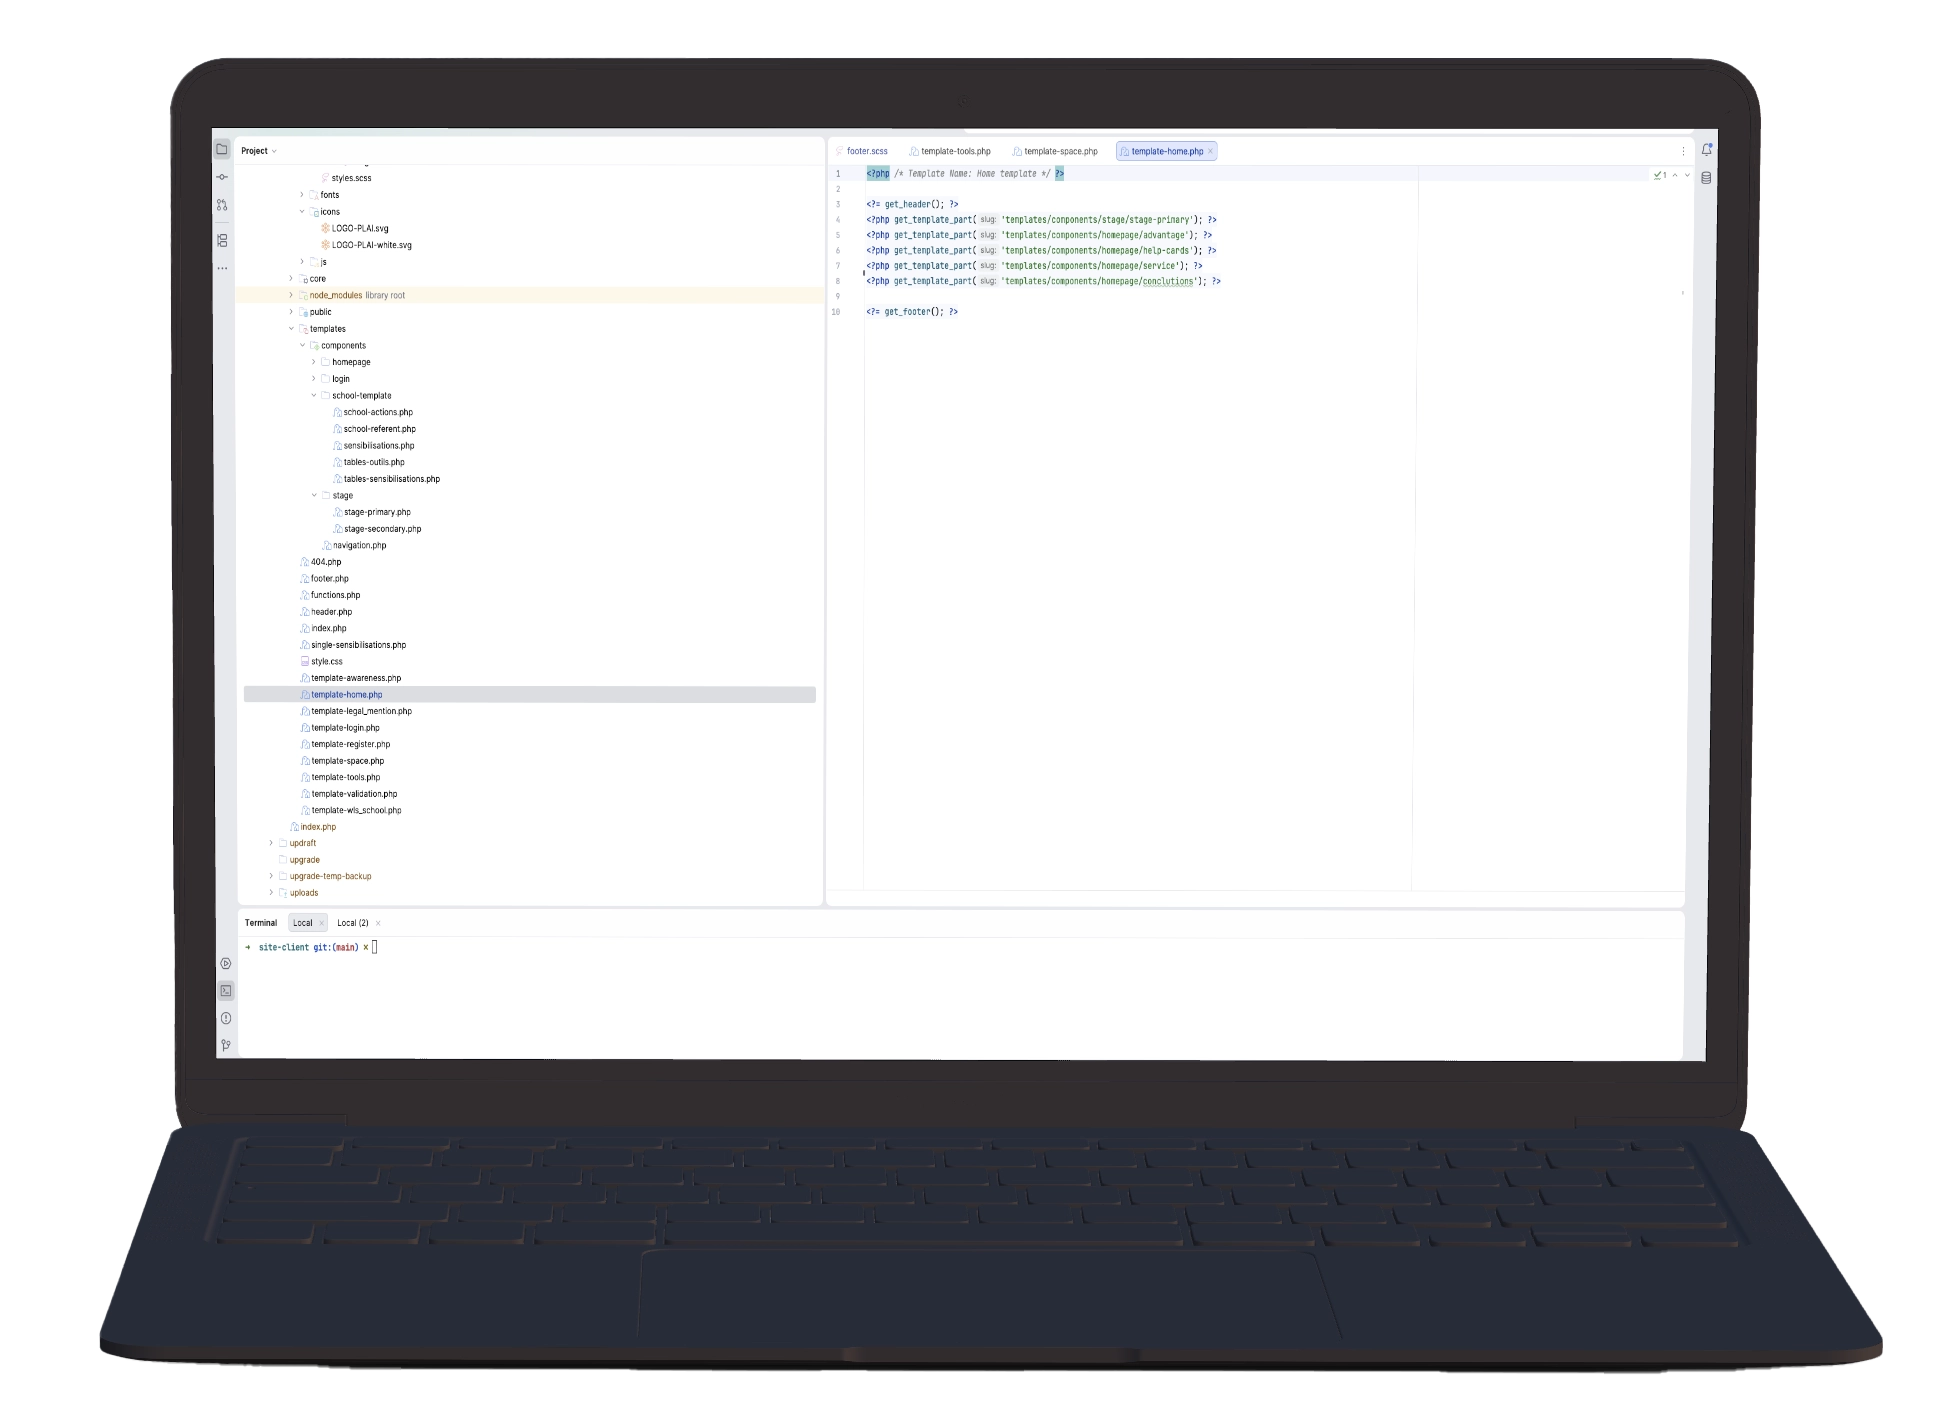The width and height of the screenshot is (1952, 1420).
Task: Open the Project view dropdown
Action: 259,151
